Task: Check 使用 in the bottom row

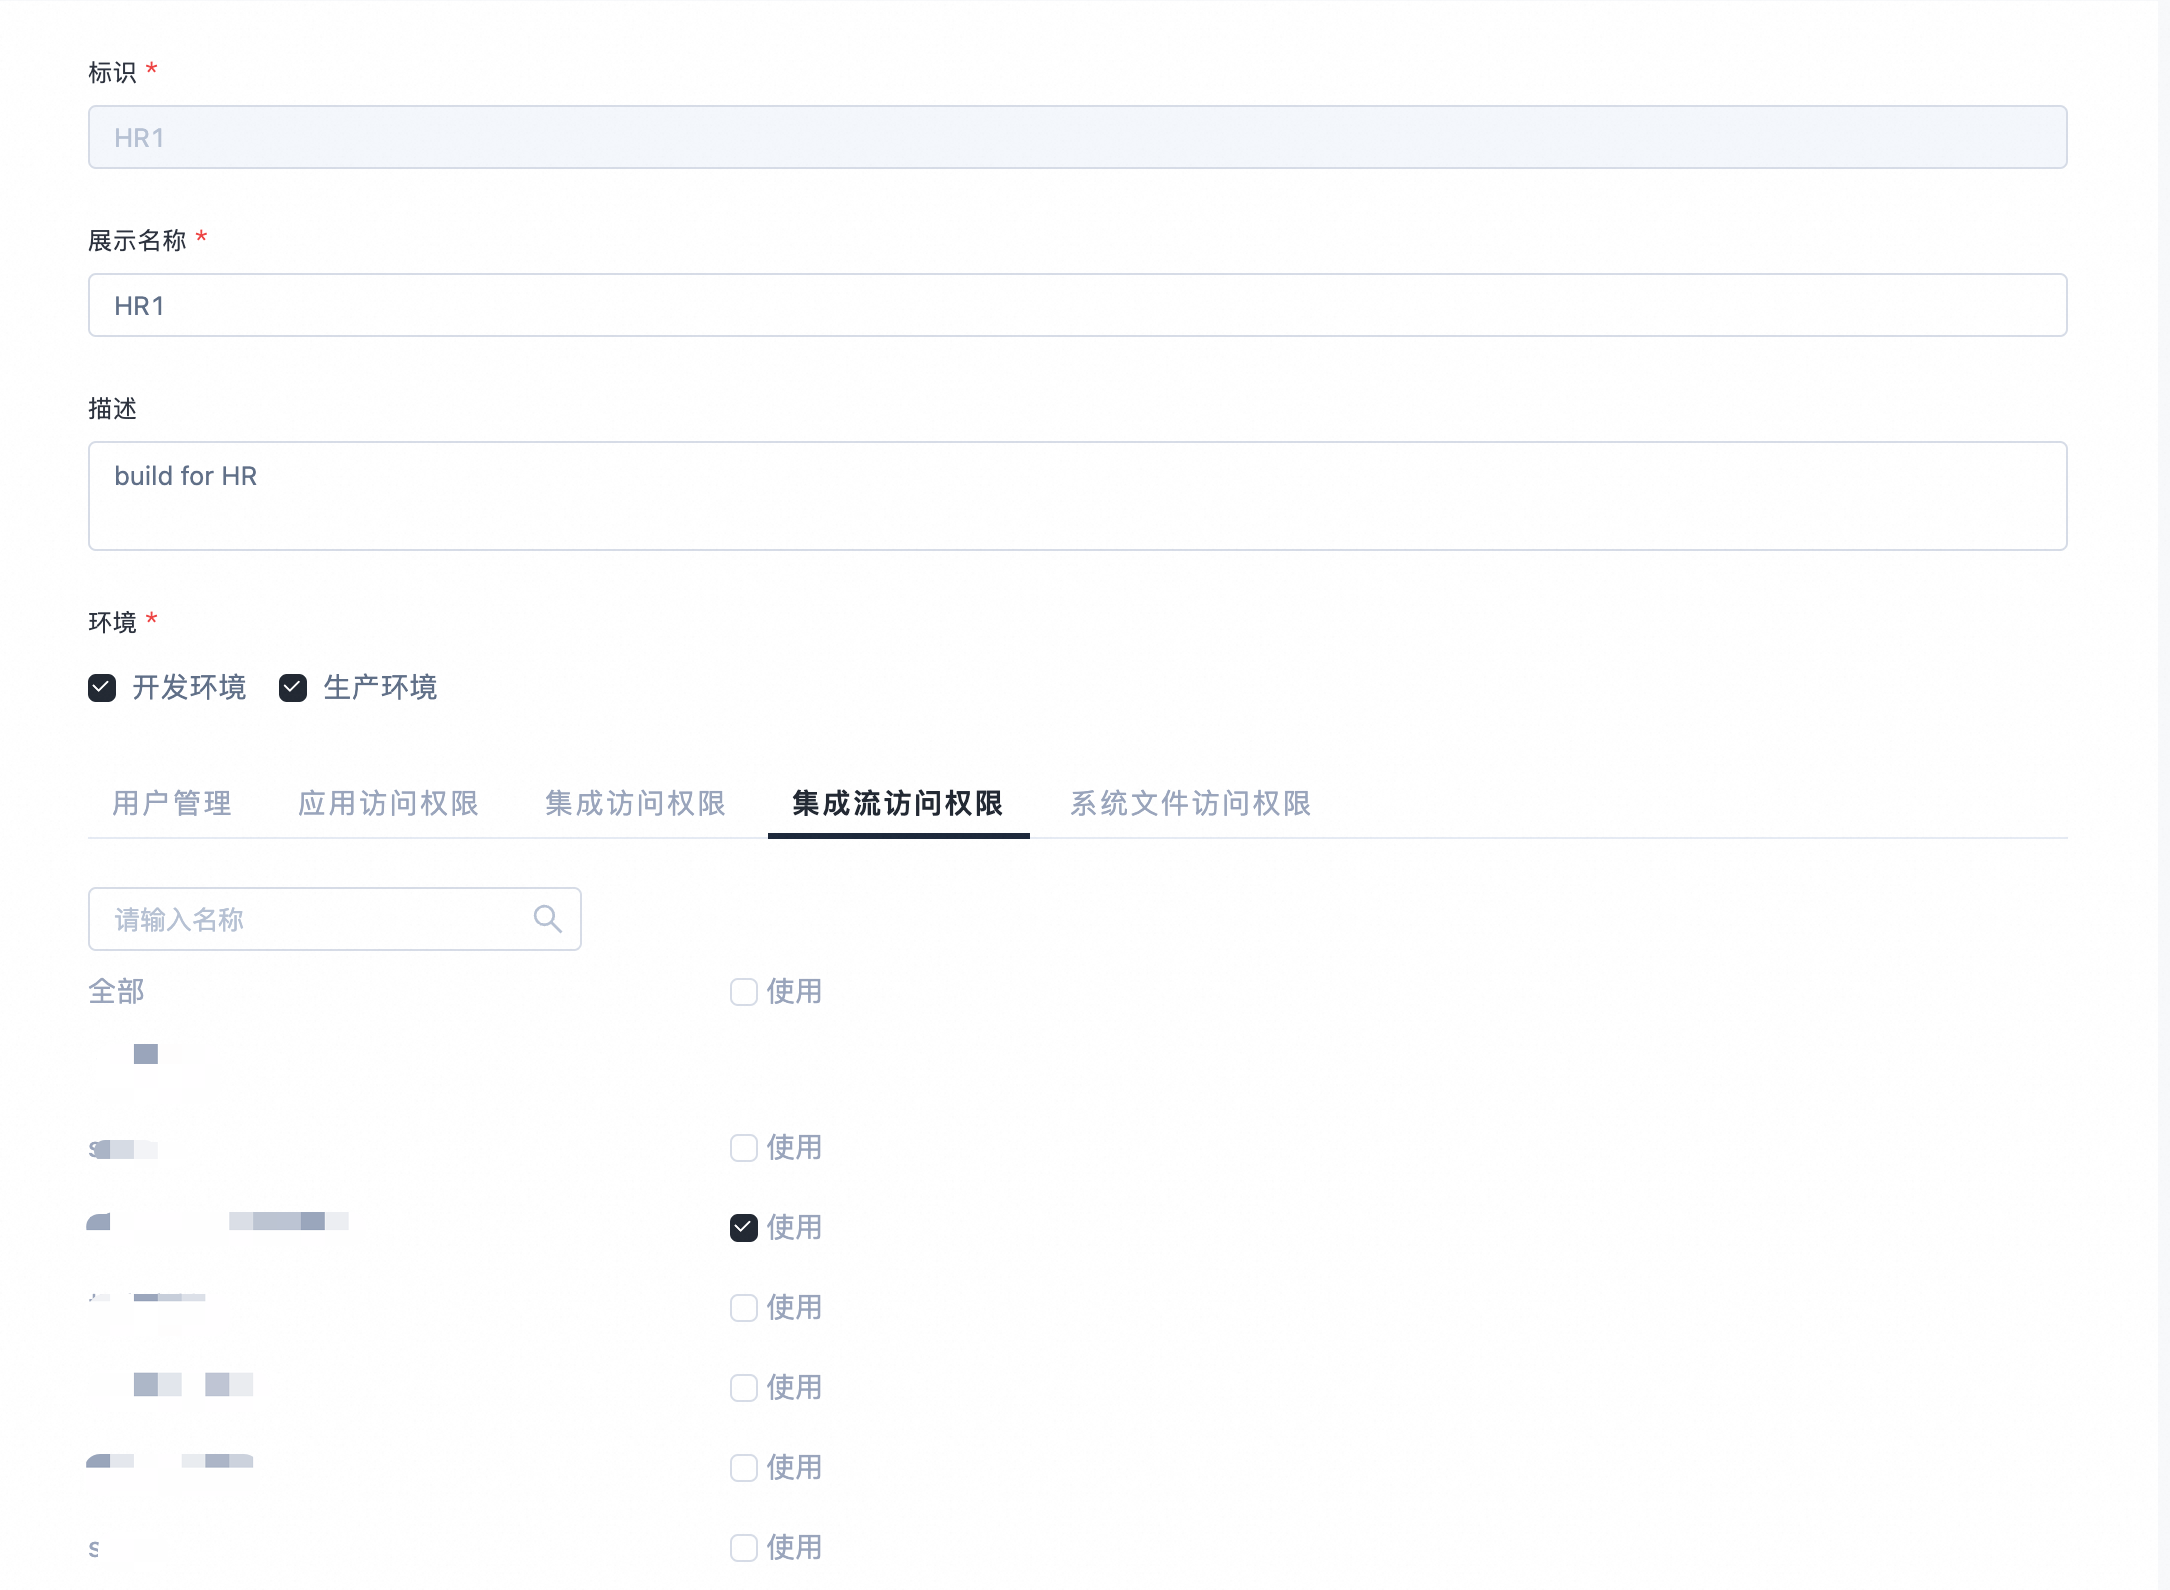Action: click(744, 1548)
